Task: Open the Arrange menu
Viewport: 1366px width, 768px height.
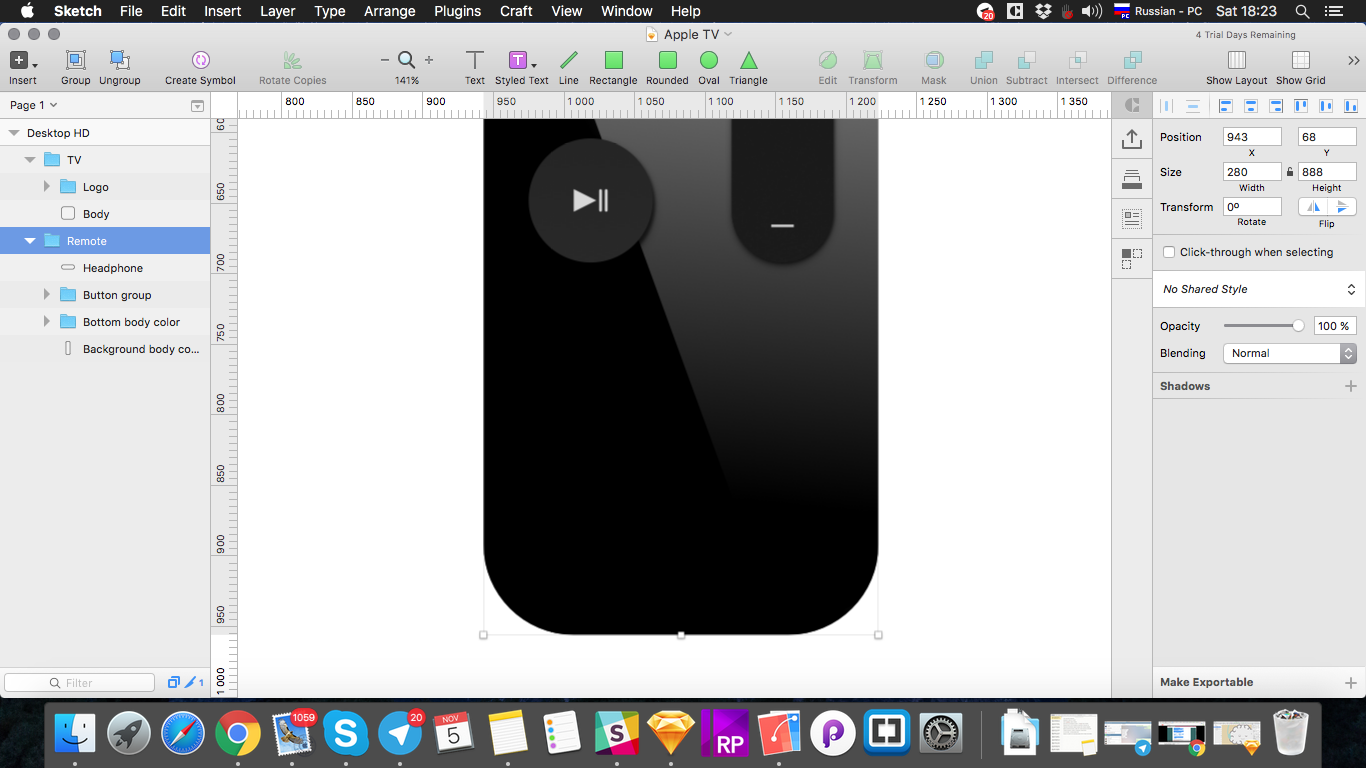Action: click(x=389, y=11)
